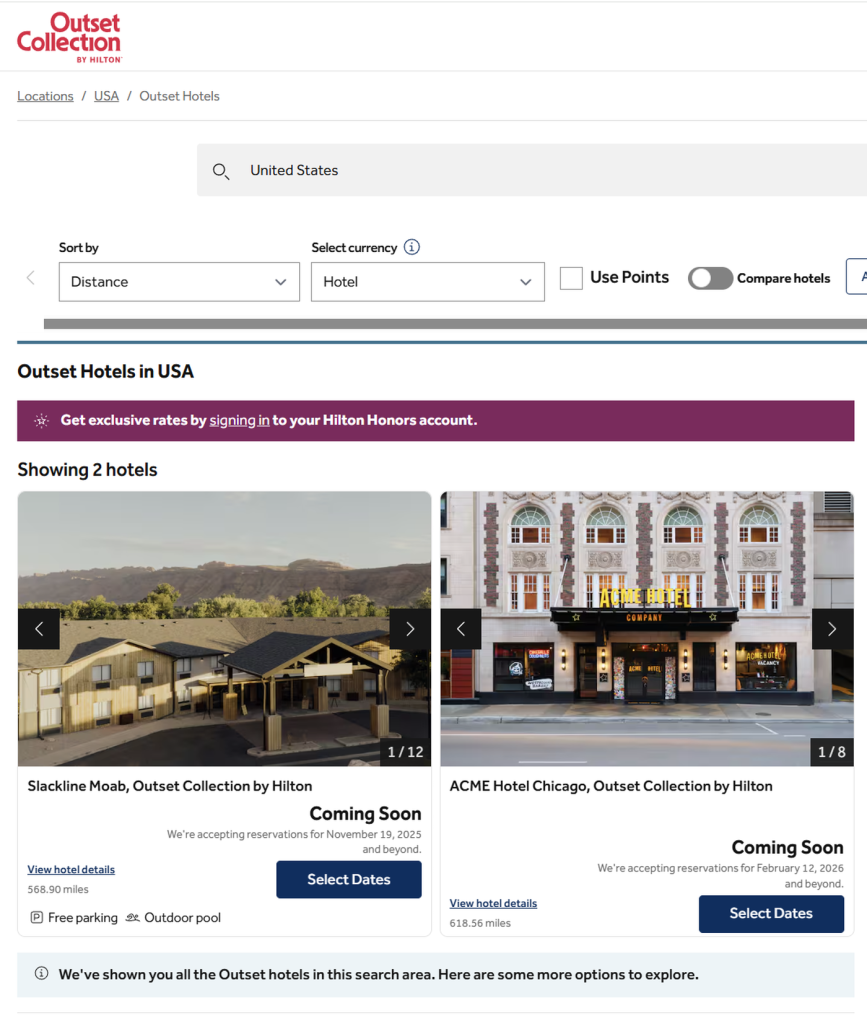Toggle the Compare hotels switch
Viewport: 867px width, 1024px height.
point(710,278)
